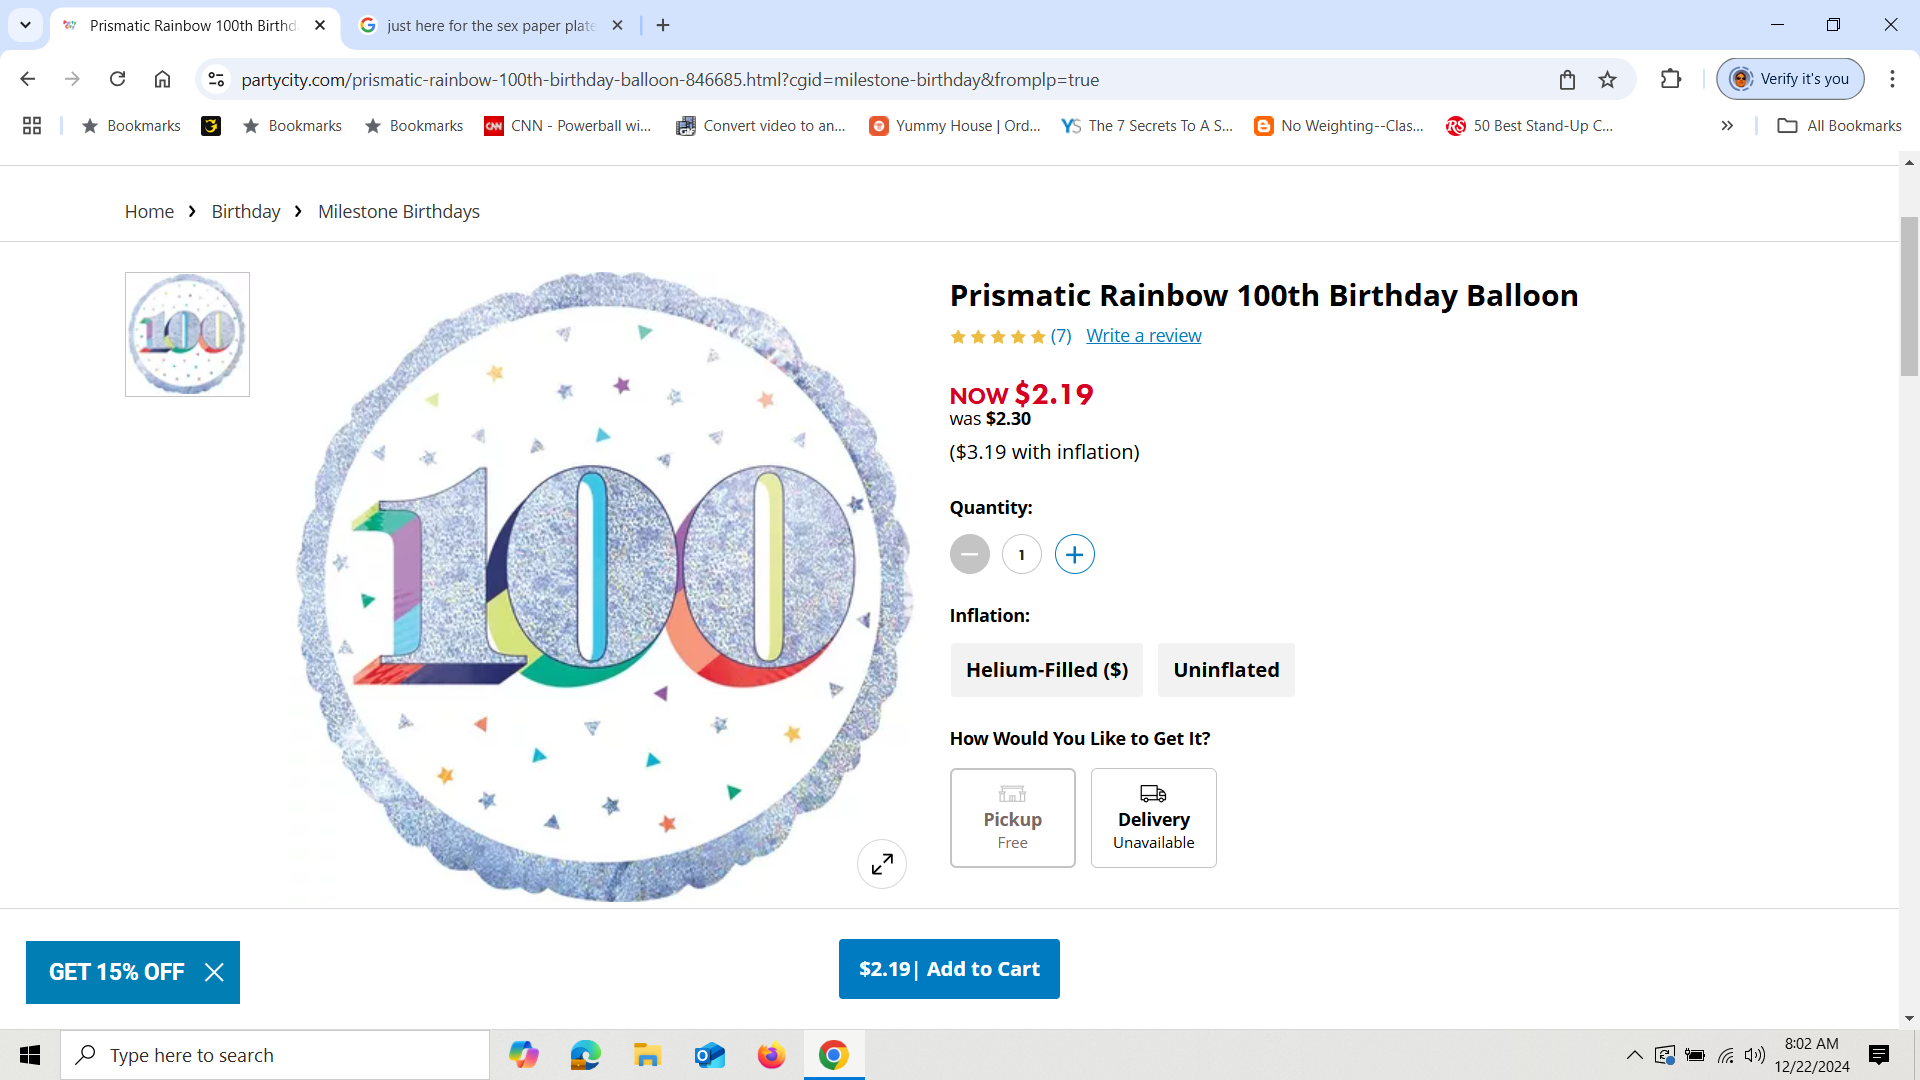This screenshot has height=1080, width=1920.
Task: Click the $2.19 Add to Cart button
Action: (x=949, y=969)
